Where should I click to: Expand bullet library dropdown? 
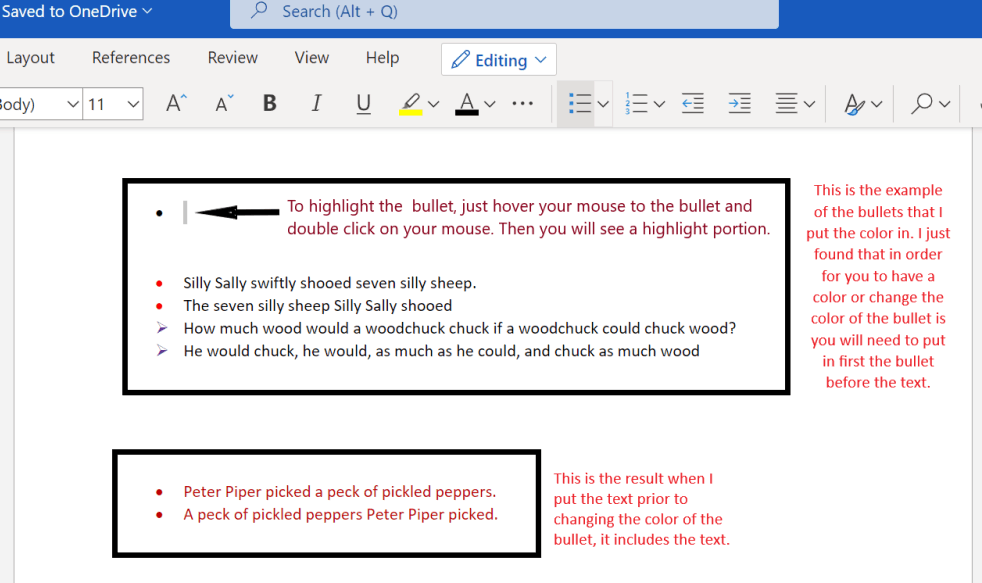click(x=603, y=104)
